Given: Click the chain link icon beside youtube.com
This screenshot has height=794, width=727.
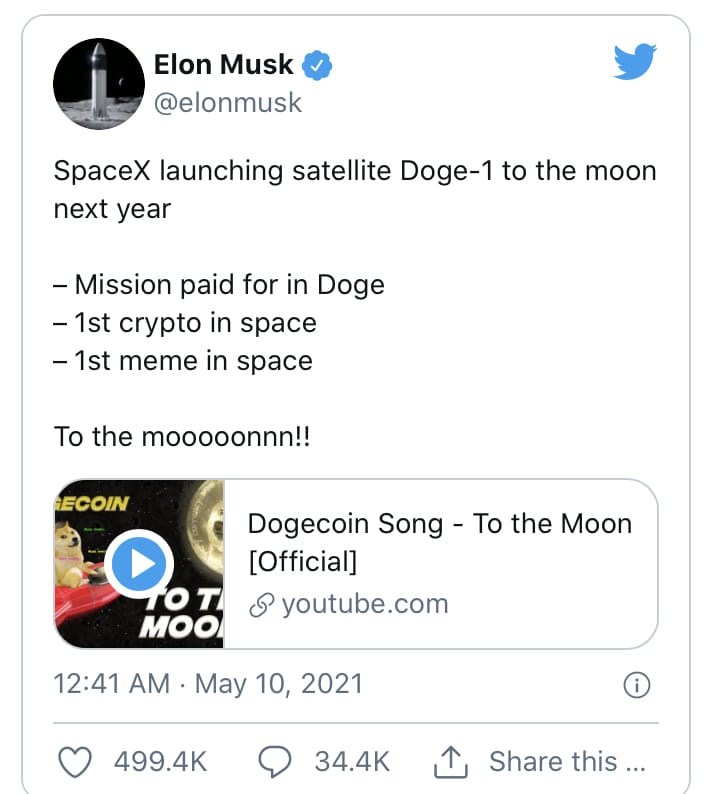Looking at the screenshot, I should [262, 605].
